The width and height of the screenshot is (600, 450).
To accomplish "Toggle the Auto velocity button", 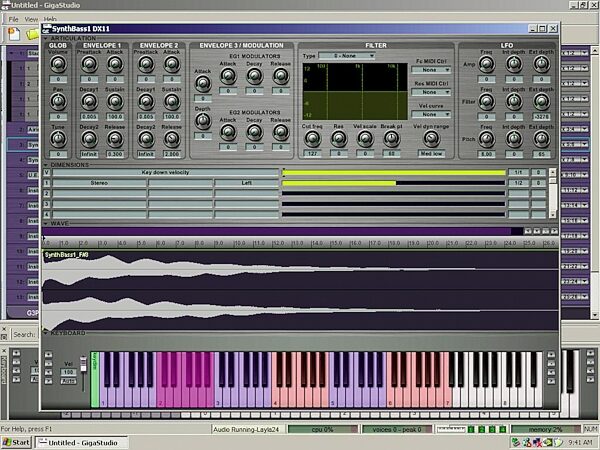I will click(x=68, y=381).
